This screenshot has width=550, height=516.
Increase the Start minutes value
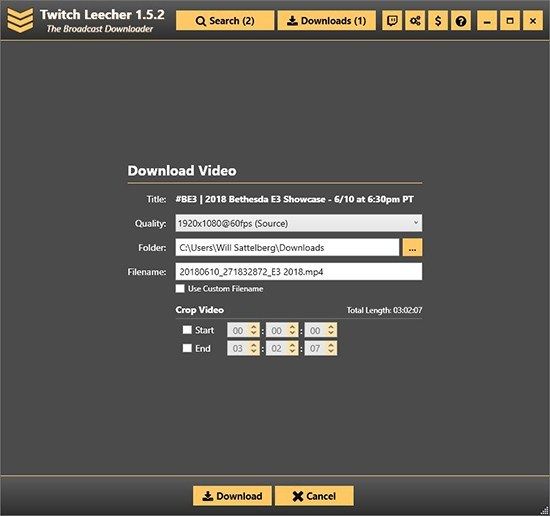(x=292, y=327)
